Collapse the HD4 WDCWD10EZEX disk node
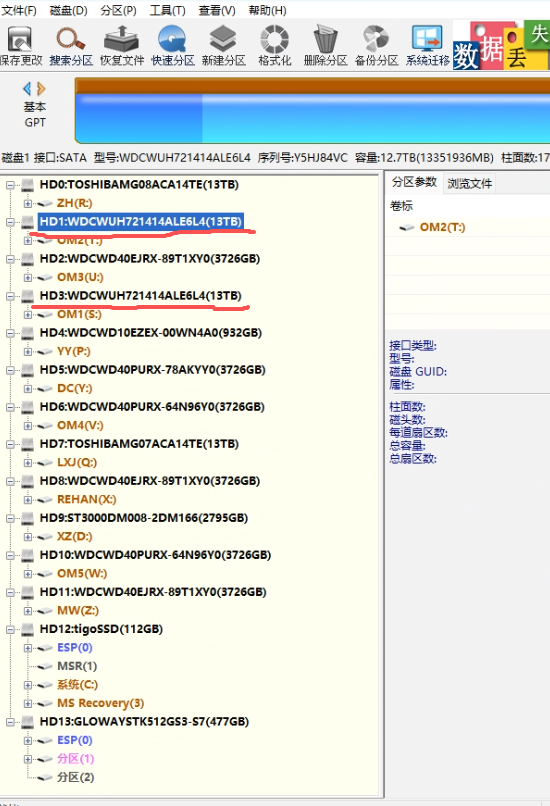Image resolution: width=550 pixels, height=806 pixels. pyautogui.click(x=10, y=333)
